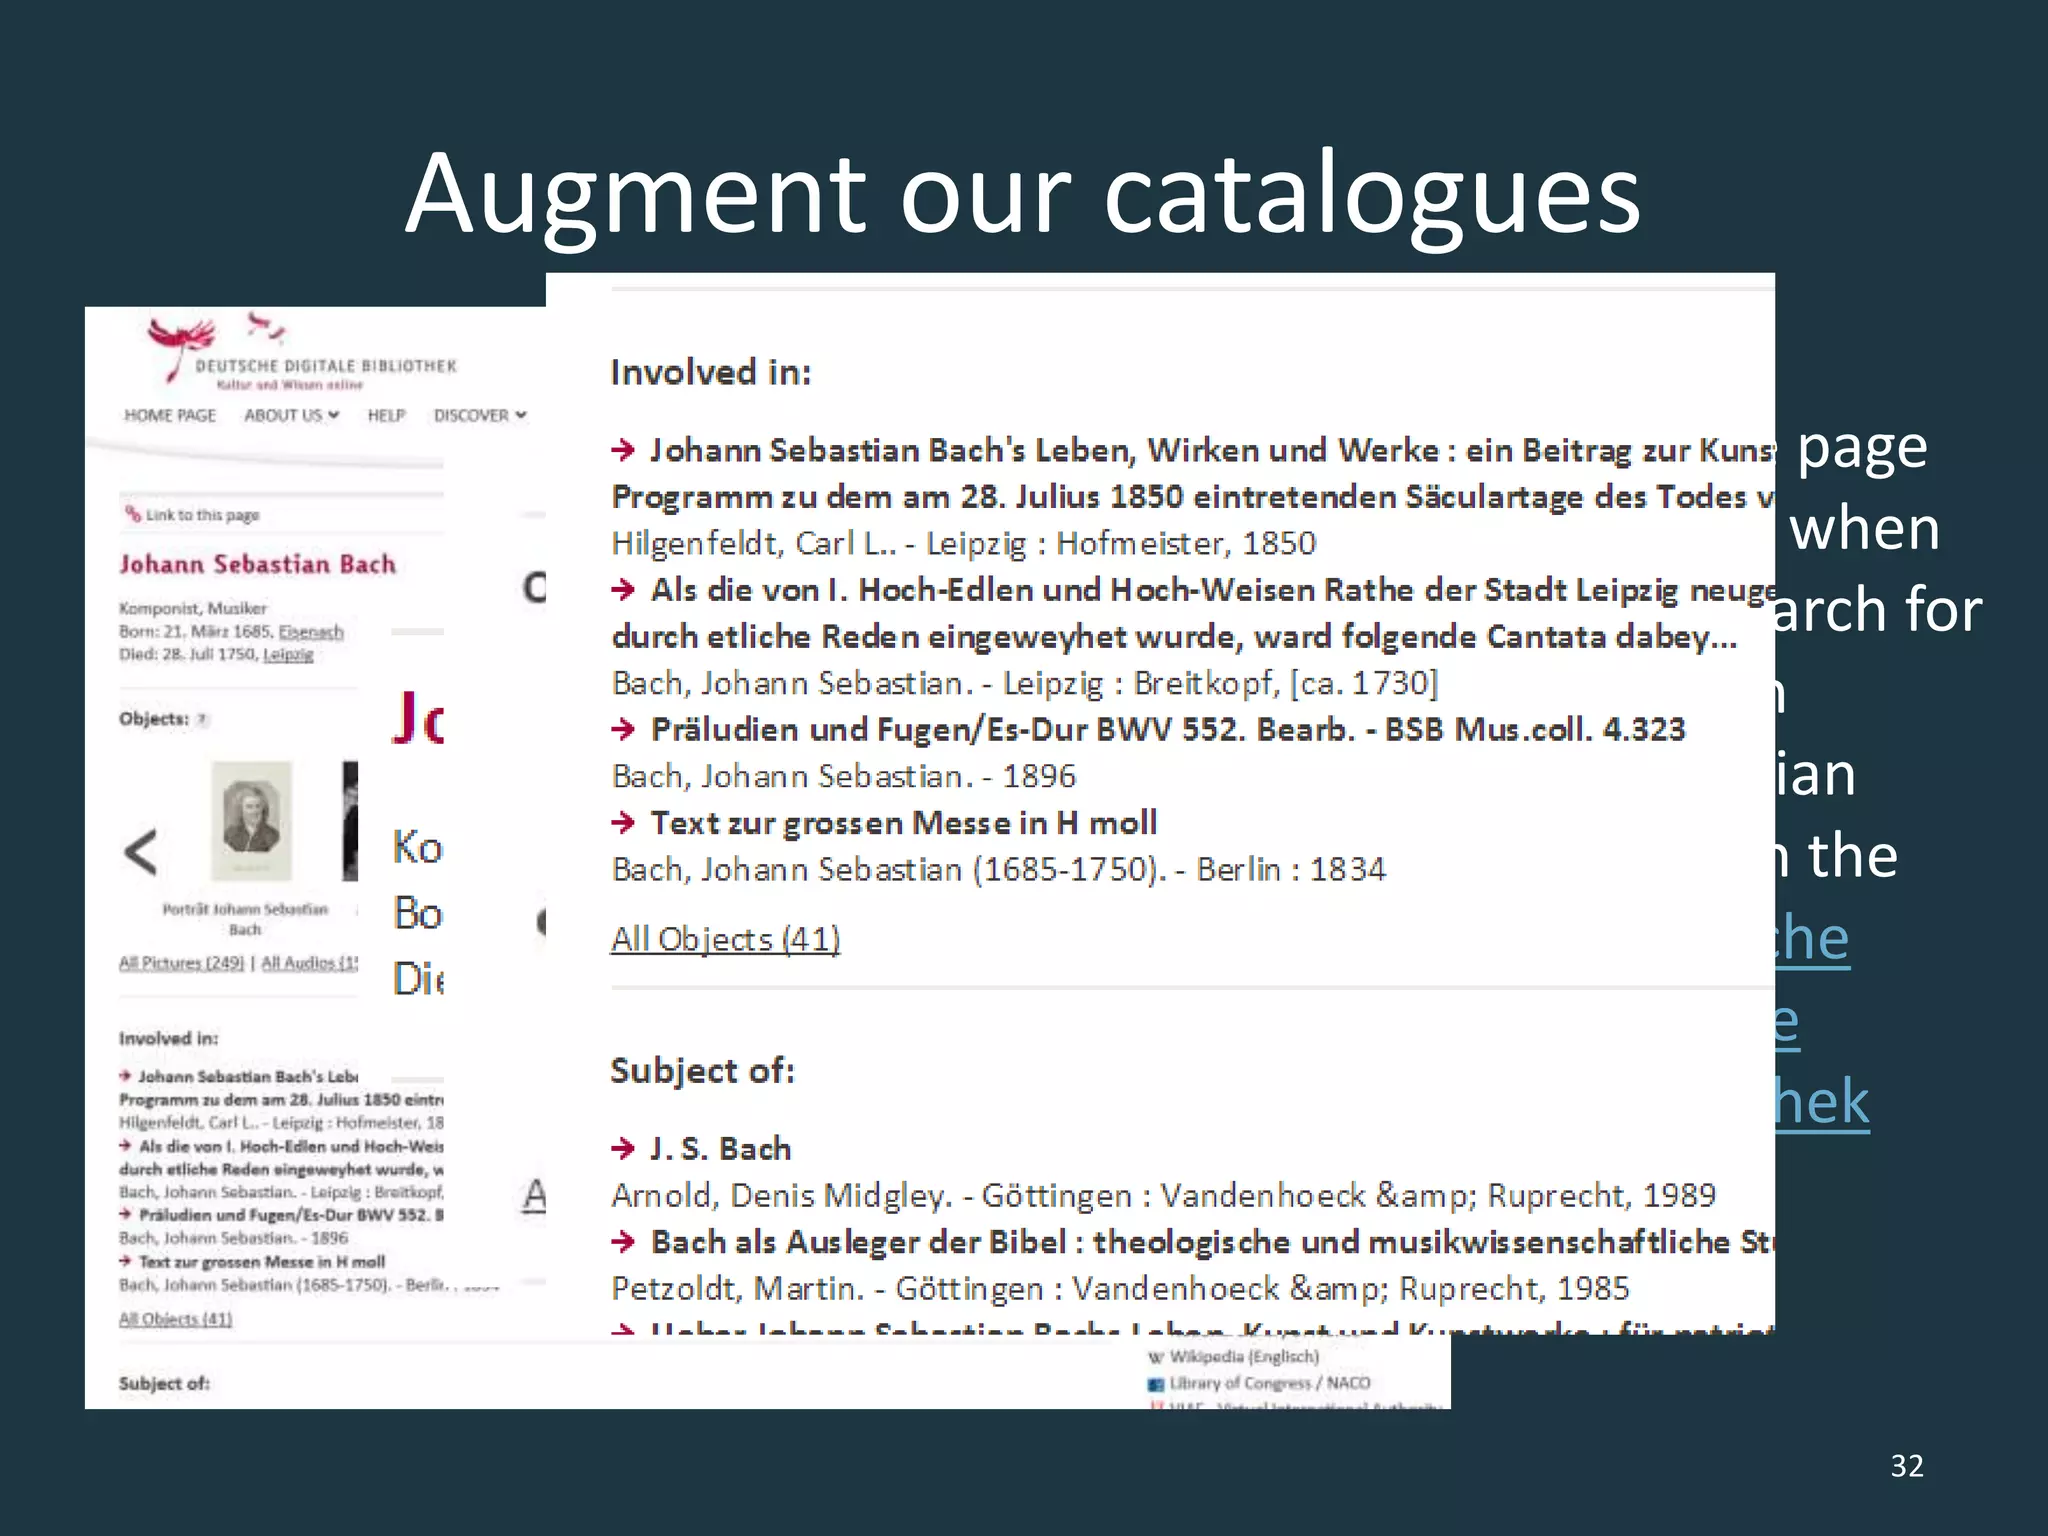Viewport: 2048px width, 1536px height.
Task: Expand the DISCOVER dropdown menu
Action: point(480,415)
